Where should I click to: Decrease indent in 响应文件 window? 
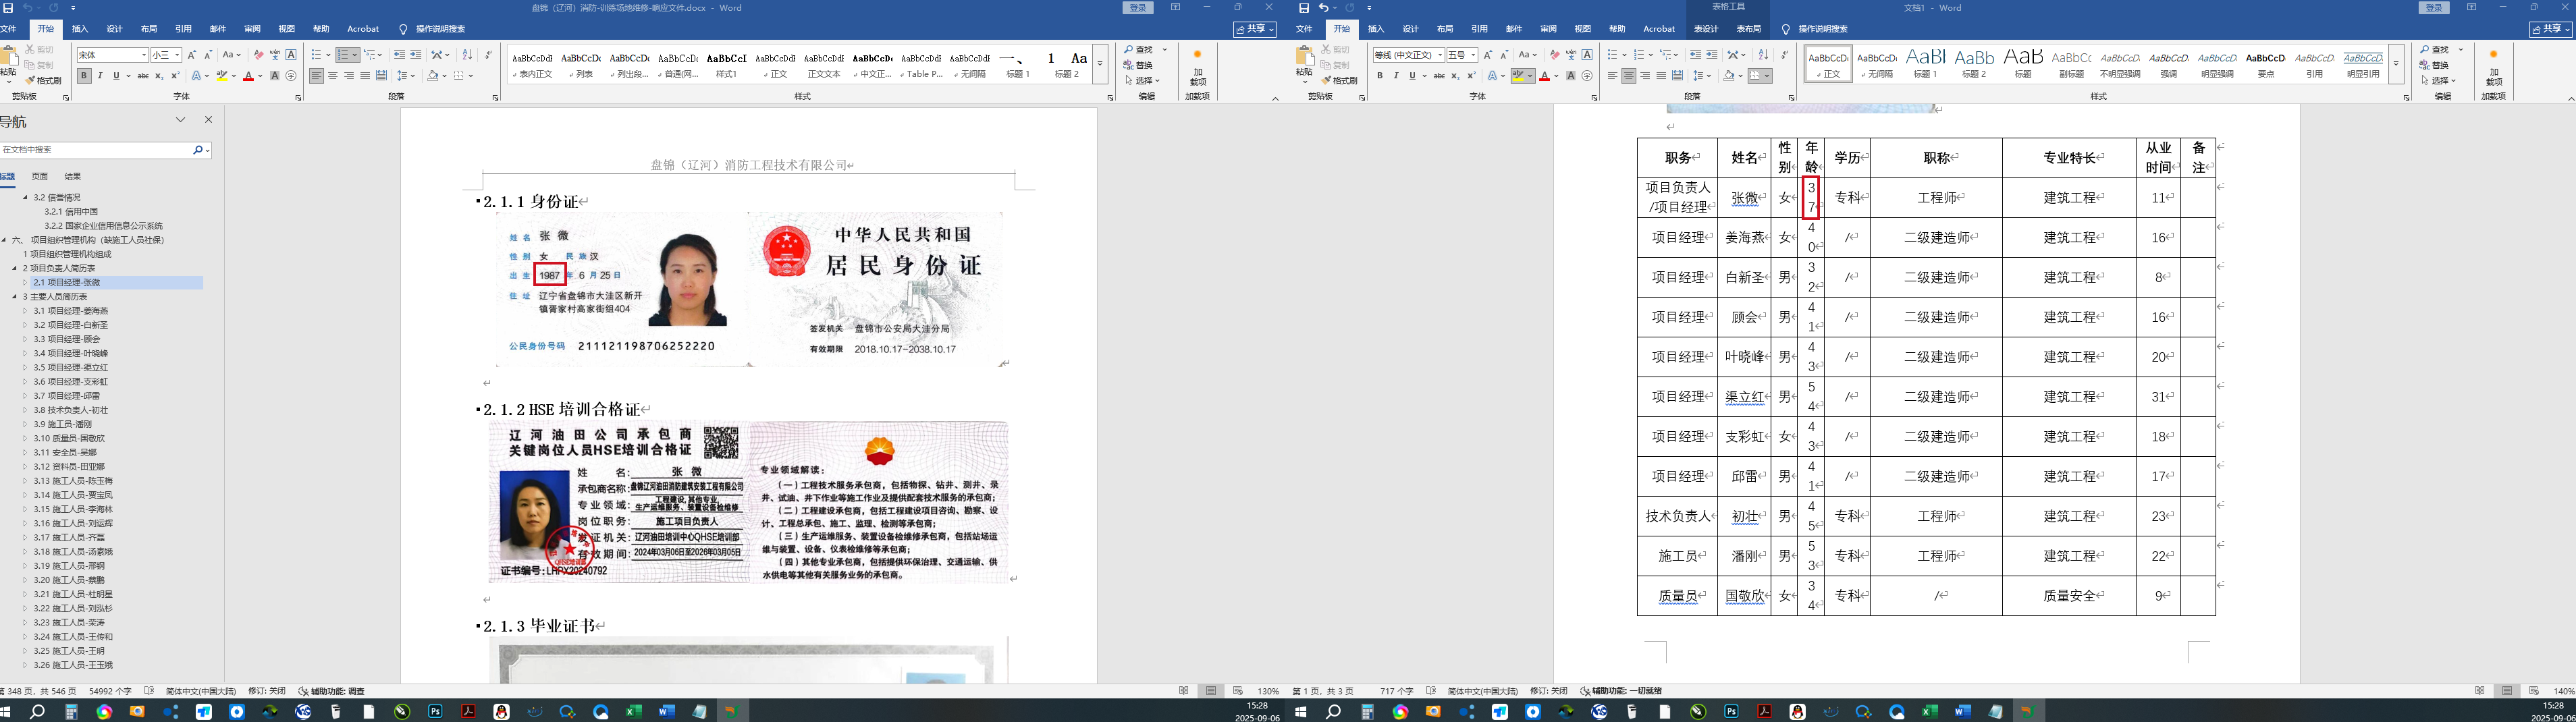click(x=400, y=55)
